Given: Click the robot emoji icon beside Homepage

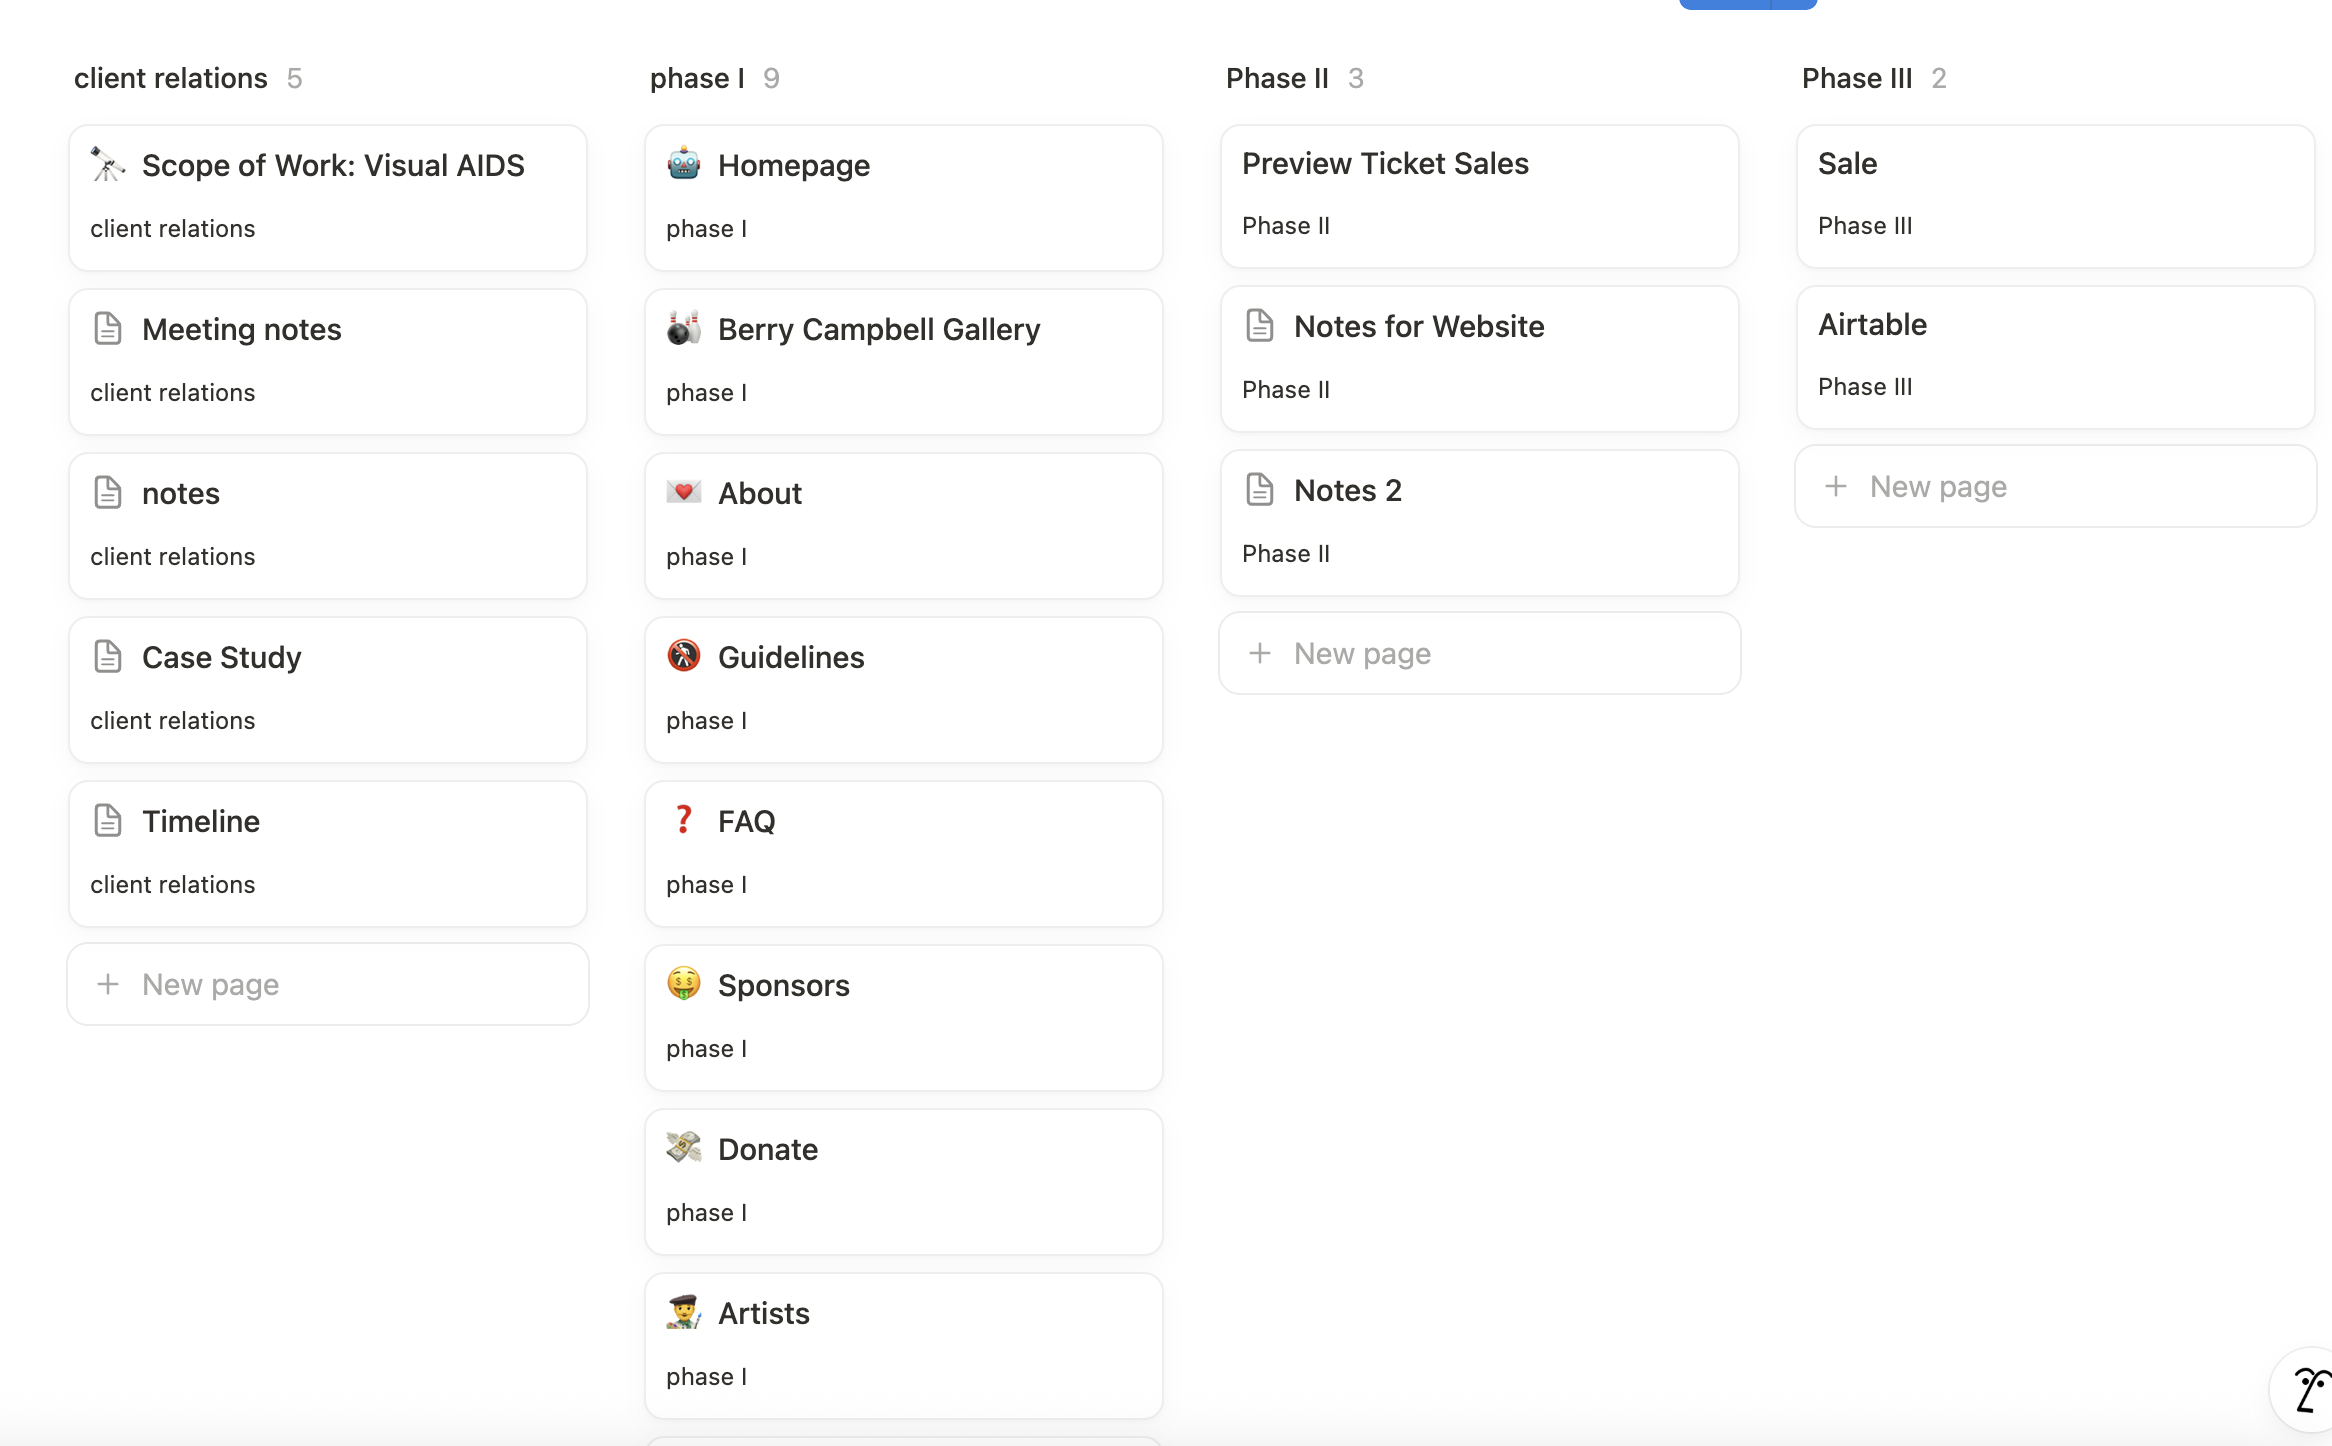Looking at the screenshot, I should point(684,164).
